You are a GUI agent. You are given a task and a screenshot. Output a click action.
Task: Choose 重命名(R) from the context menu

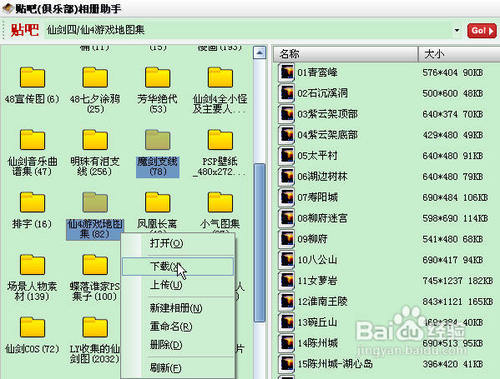tap(178, 326)
